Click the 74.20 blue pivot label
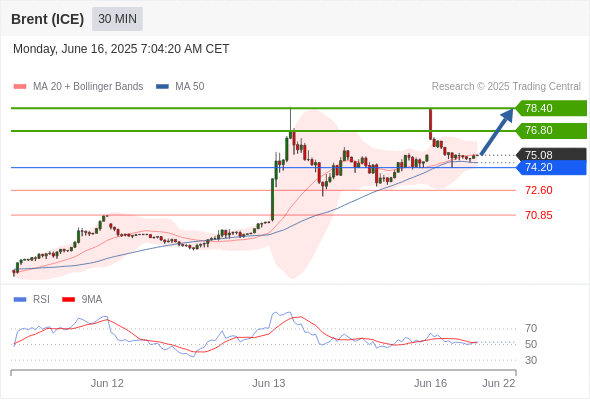 [551, 167]
